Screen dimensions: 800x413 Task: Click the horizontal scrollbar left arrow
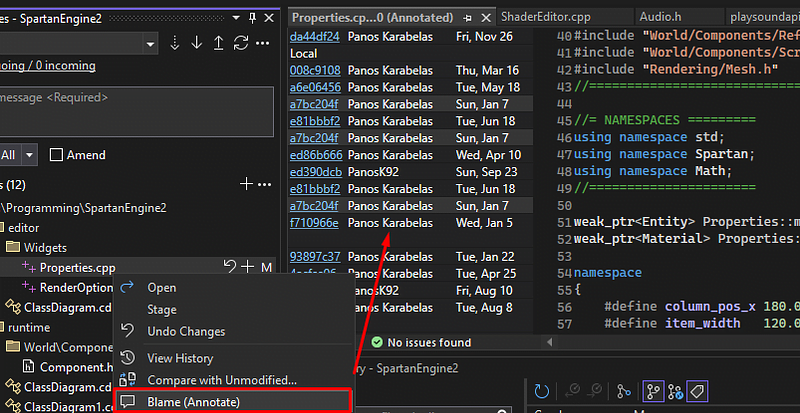point(549,342)
